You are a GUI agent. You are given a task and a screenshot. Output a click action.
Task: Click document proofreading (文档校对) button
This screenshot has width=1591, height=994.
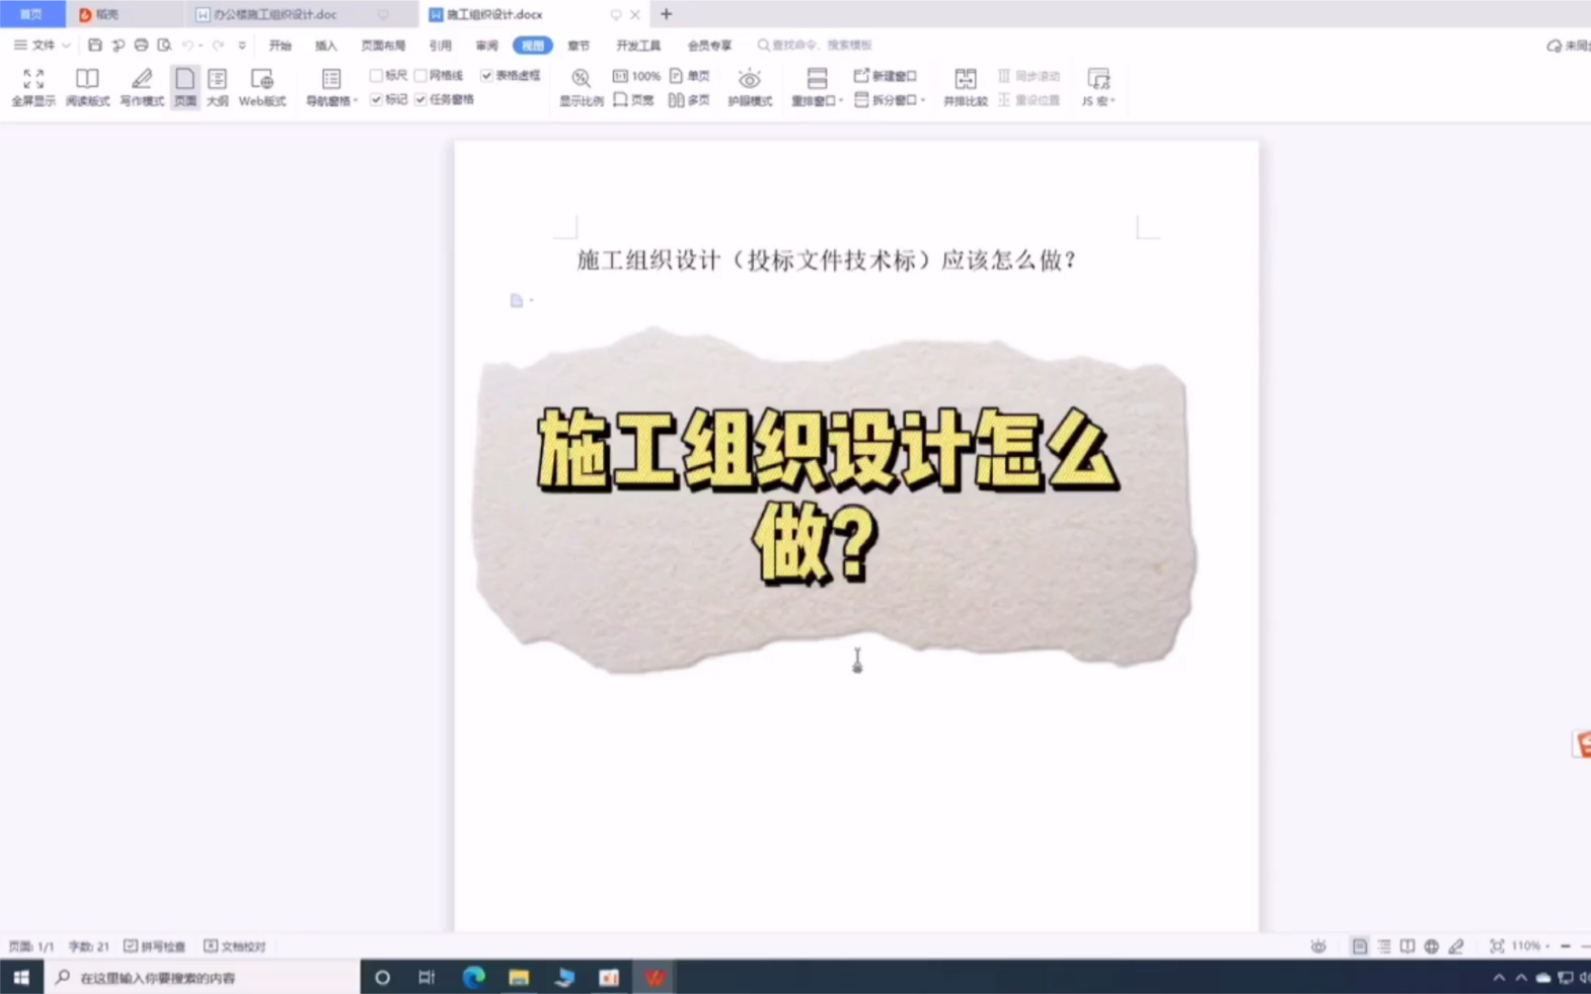click(x=235, y=946)
